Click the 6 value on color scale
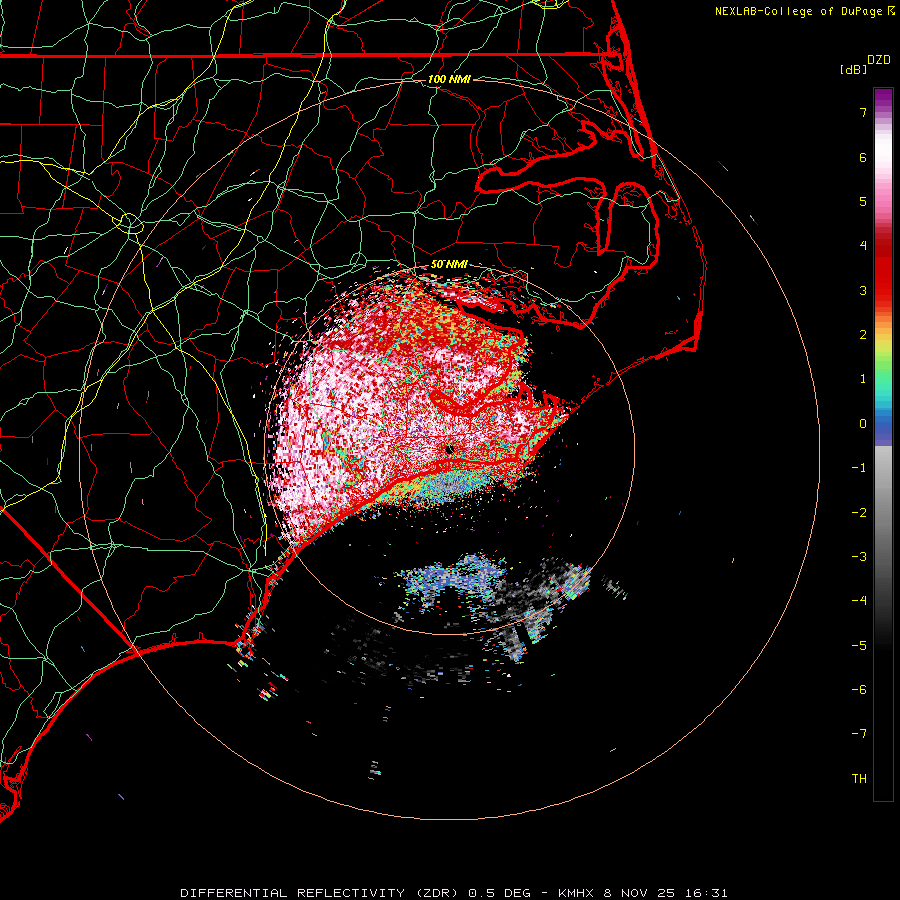This screenshot has height=900, width=900. click(x=863, y=157)
